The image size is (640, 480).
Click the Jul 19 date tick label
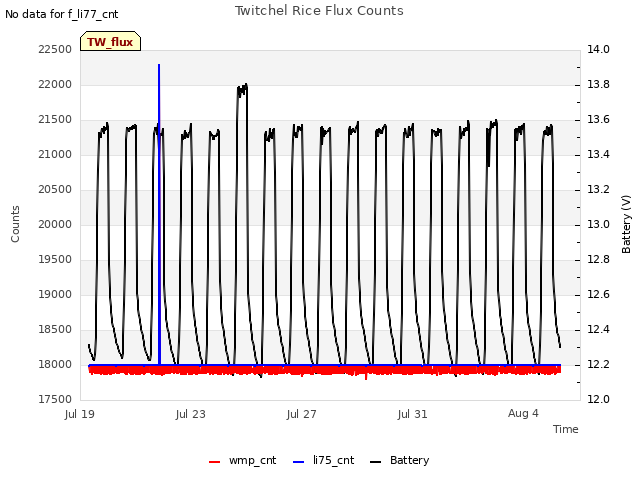click(80, 414)
